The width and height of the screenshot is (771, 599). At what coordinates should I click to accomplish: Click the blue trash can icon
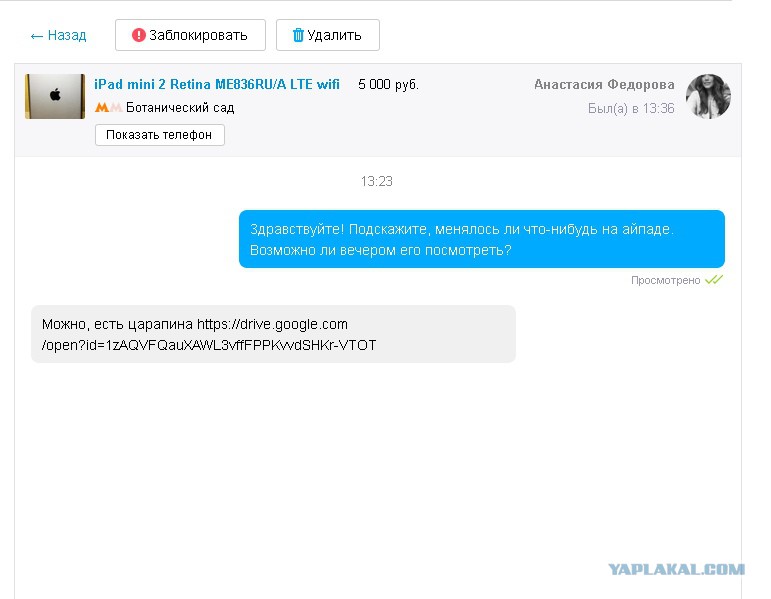click(298, 35)
